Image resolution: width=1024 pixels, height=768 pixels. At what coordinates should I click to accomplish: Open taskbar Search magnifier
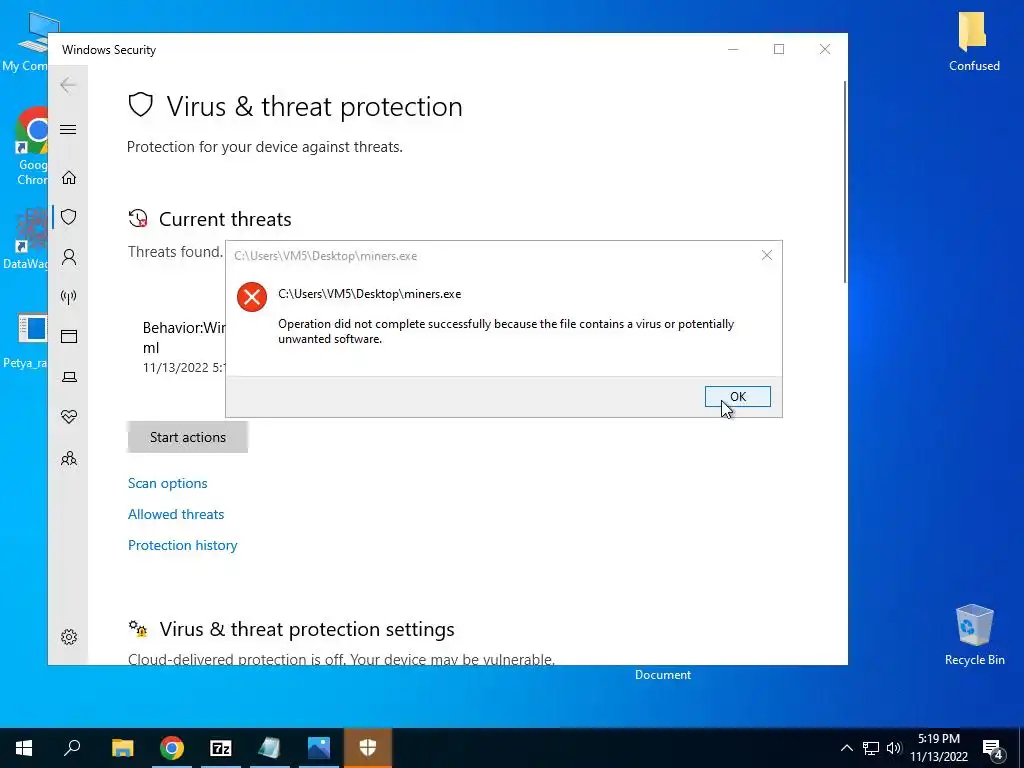(x=72, y=748)
